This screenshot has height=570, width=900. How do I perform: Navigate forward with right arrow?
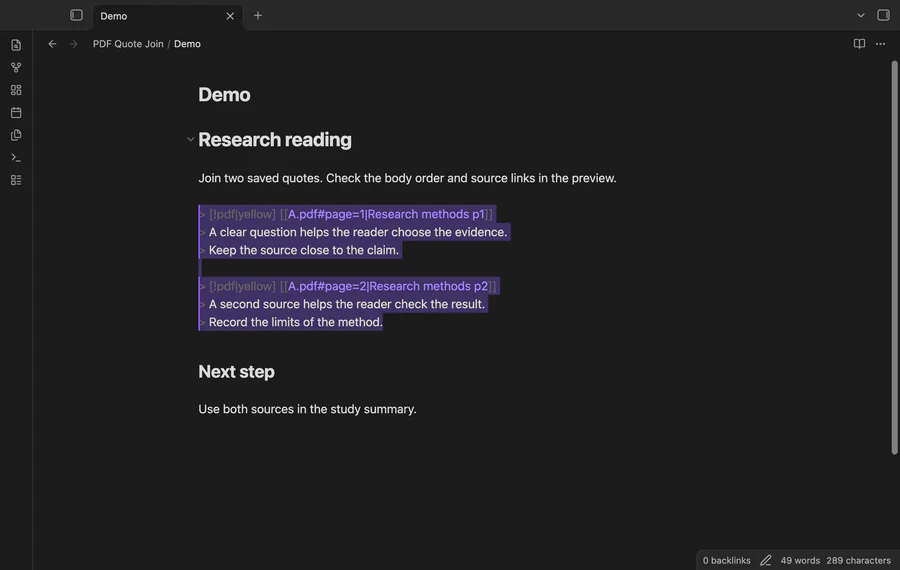click(73, 44)
